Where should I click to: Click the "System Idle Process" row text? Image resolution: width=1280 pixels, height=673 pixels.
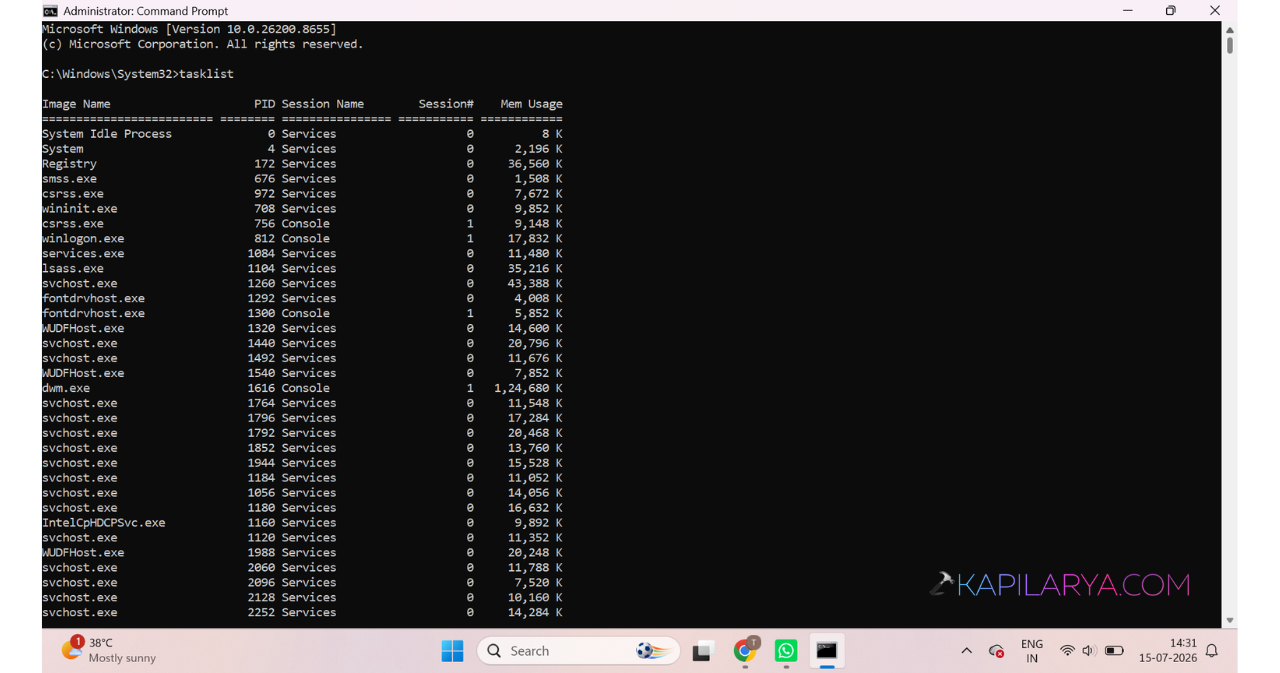[107, 134]
